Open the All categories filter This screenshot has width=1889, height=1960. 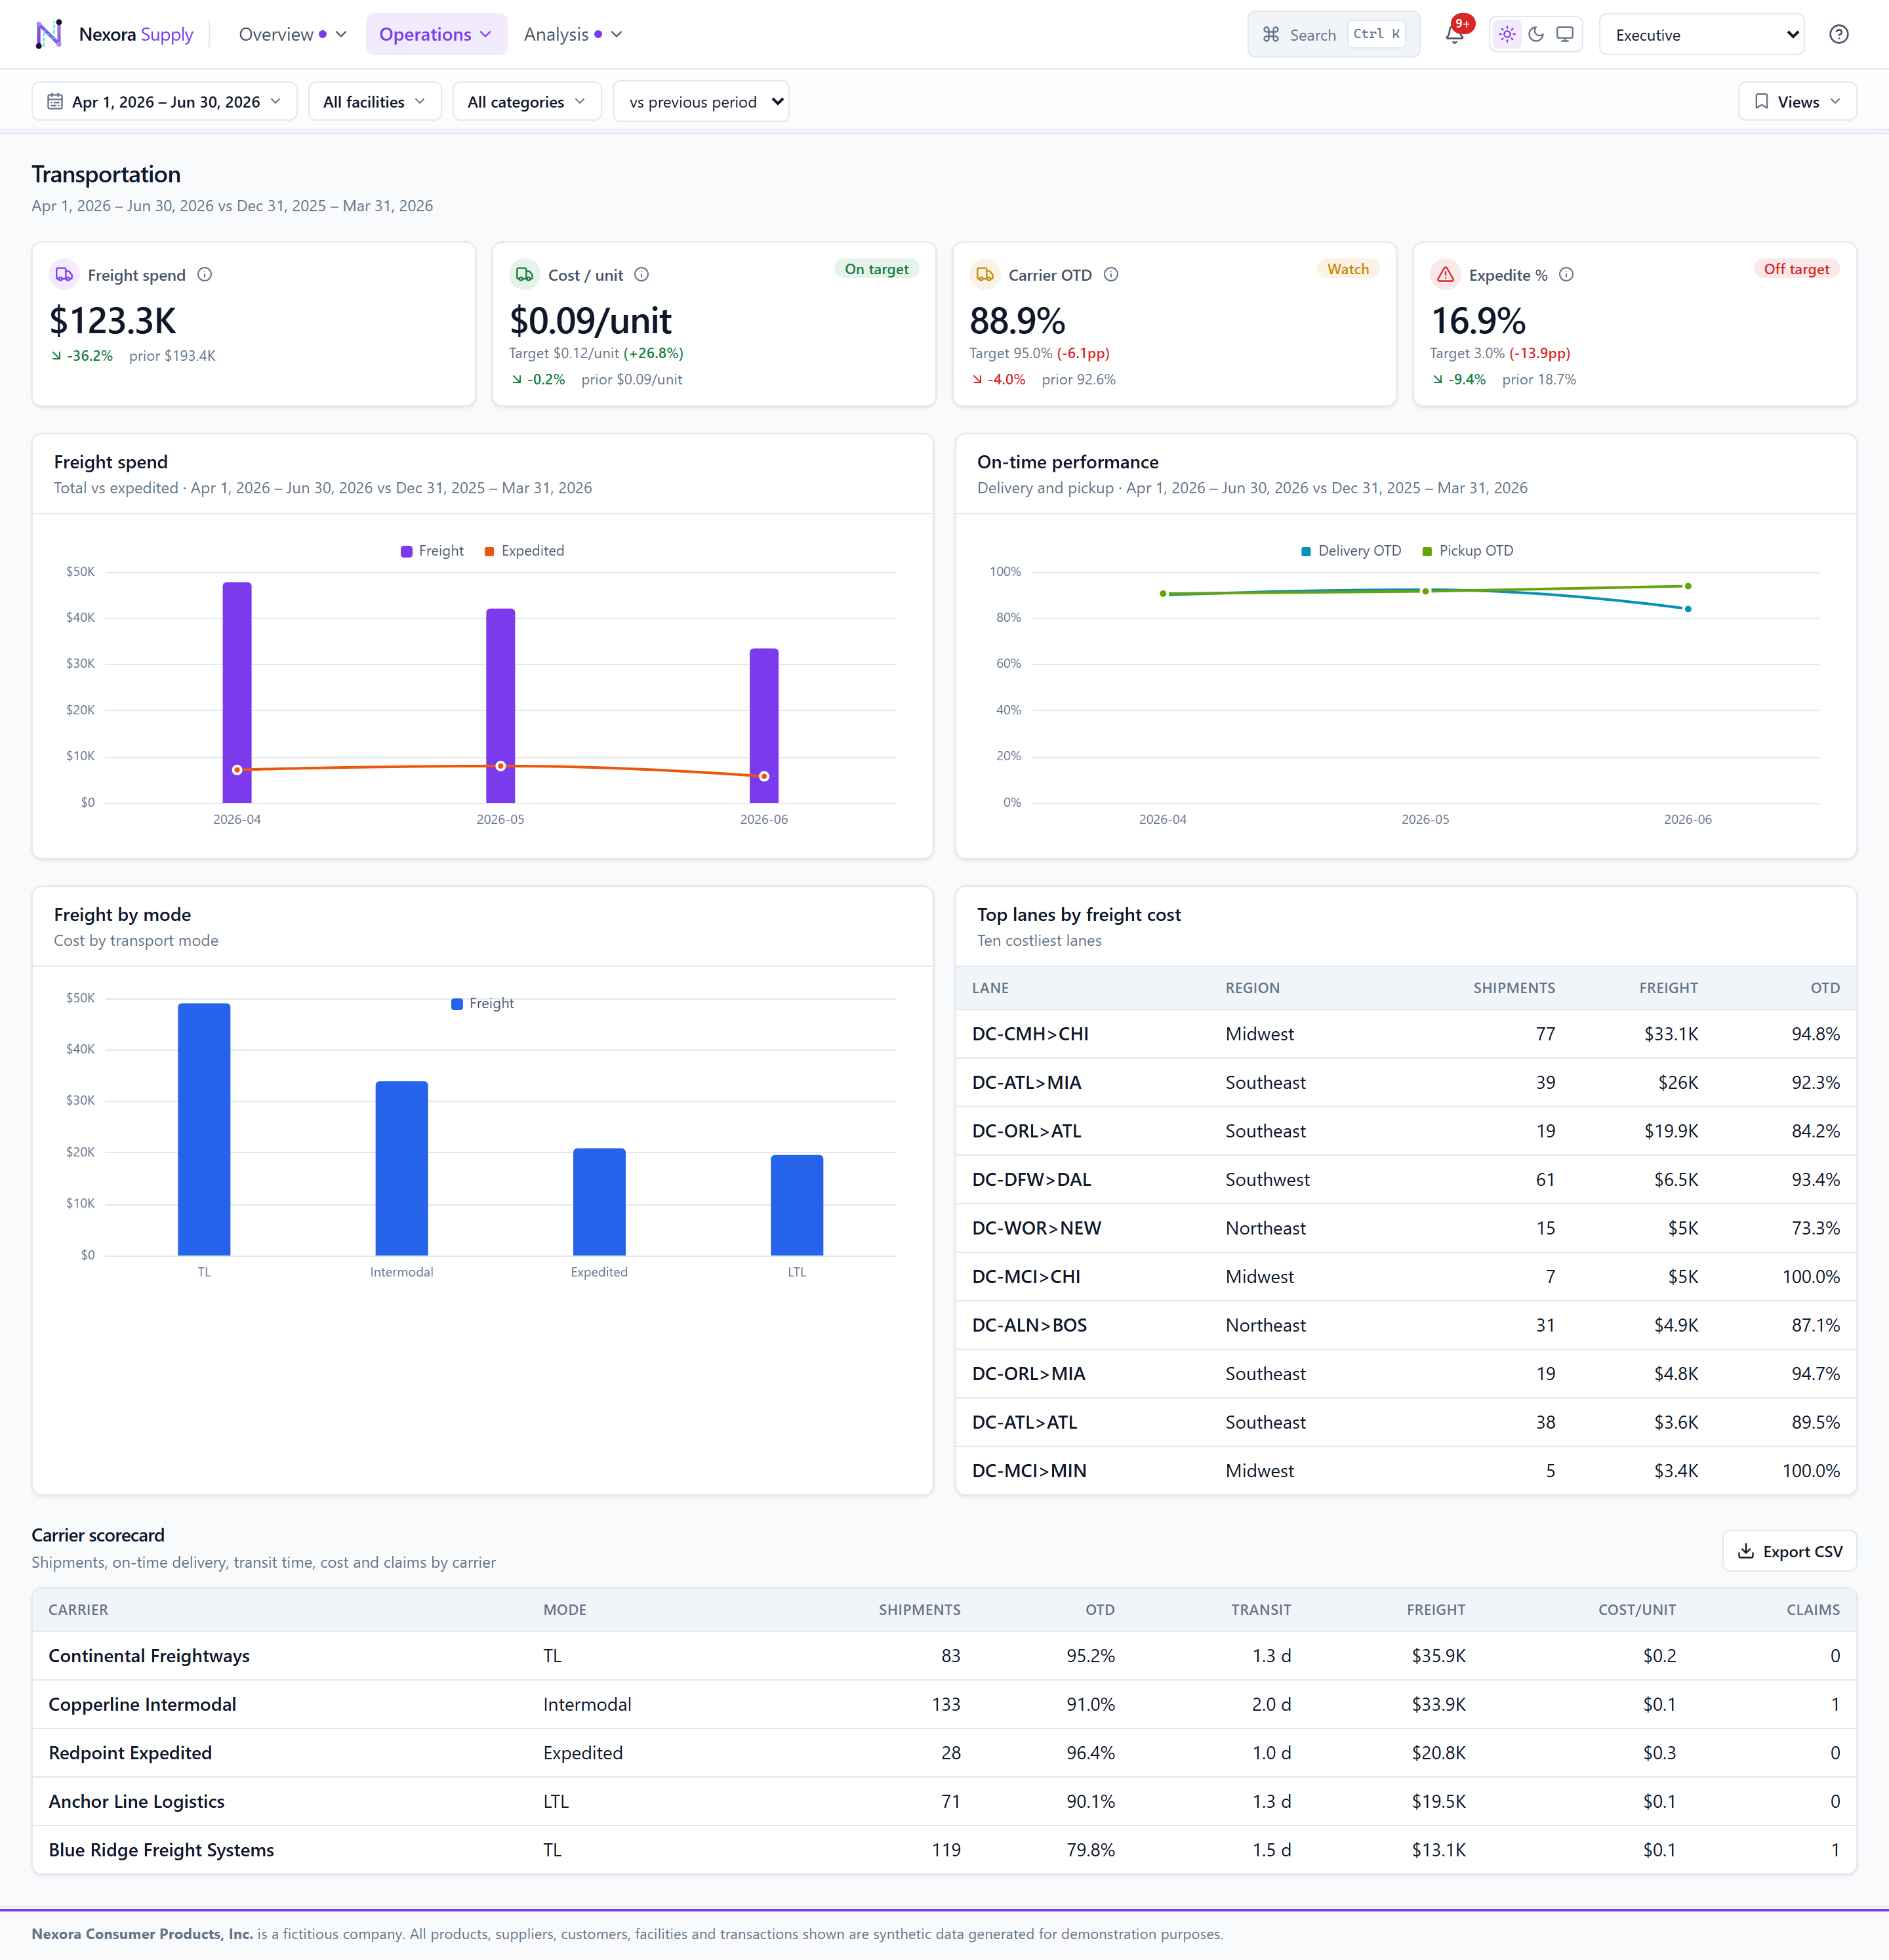(x=527, y=102)
